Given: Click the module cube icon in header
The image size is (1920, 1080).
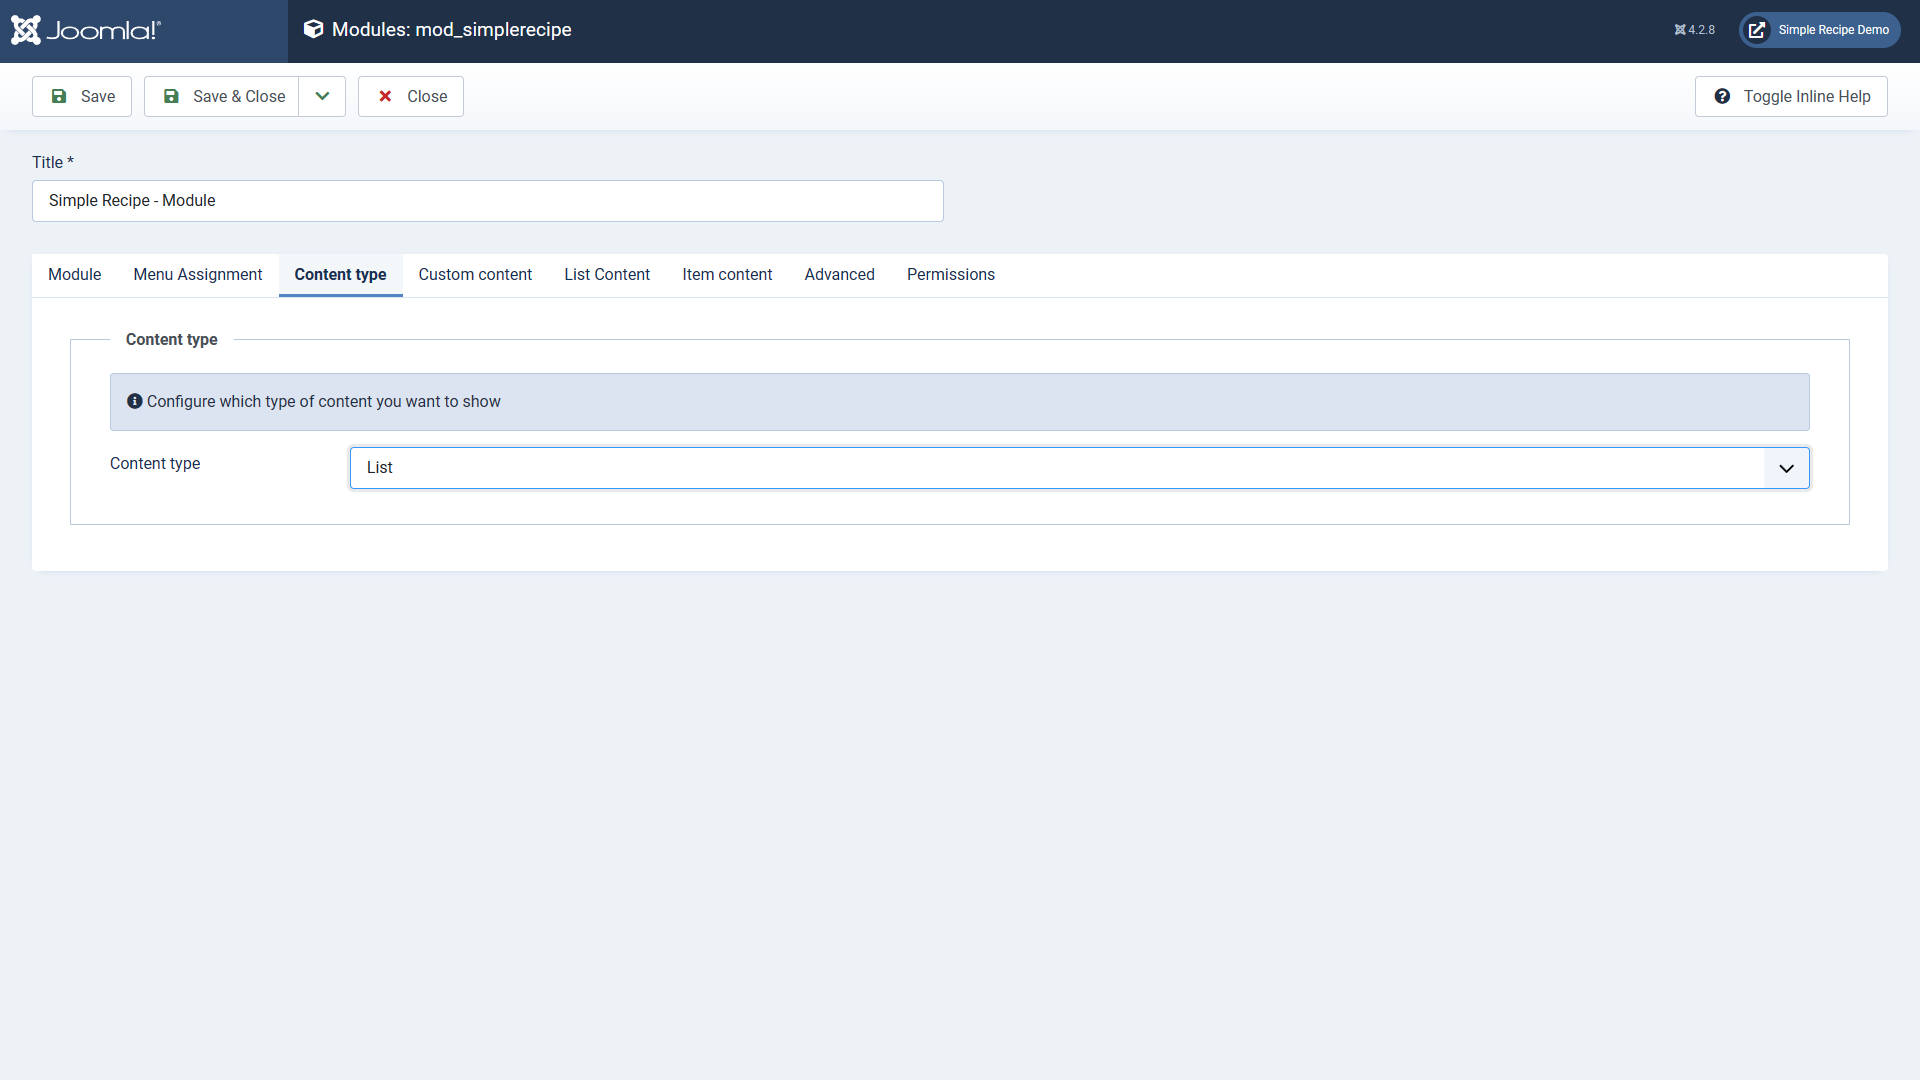Looking at the screenshot, I should coord(313,29).
